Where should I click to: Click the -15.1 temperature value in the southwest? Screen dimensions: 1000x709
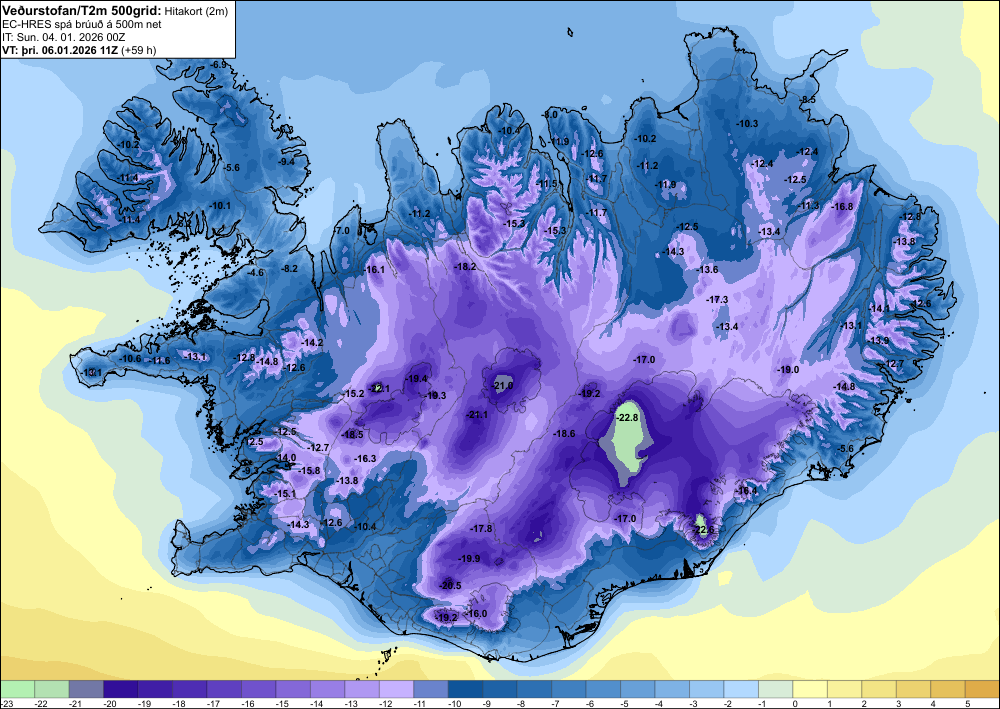284,494
